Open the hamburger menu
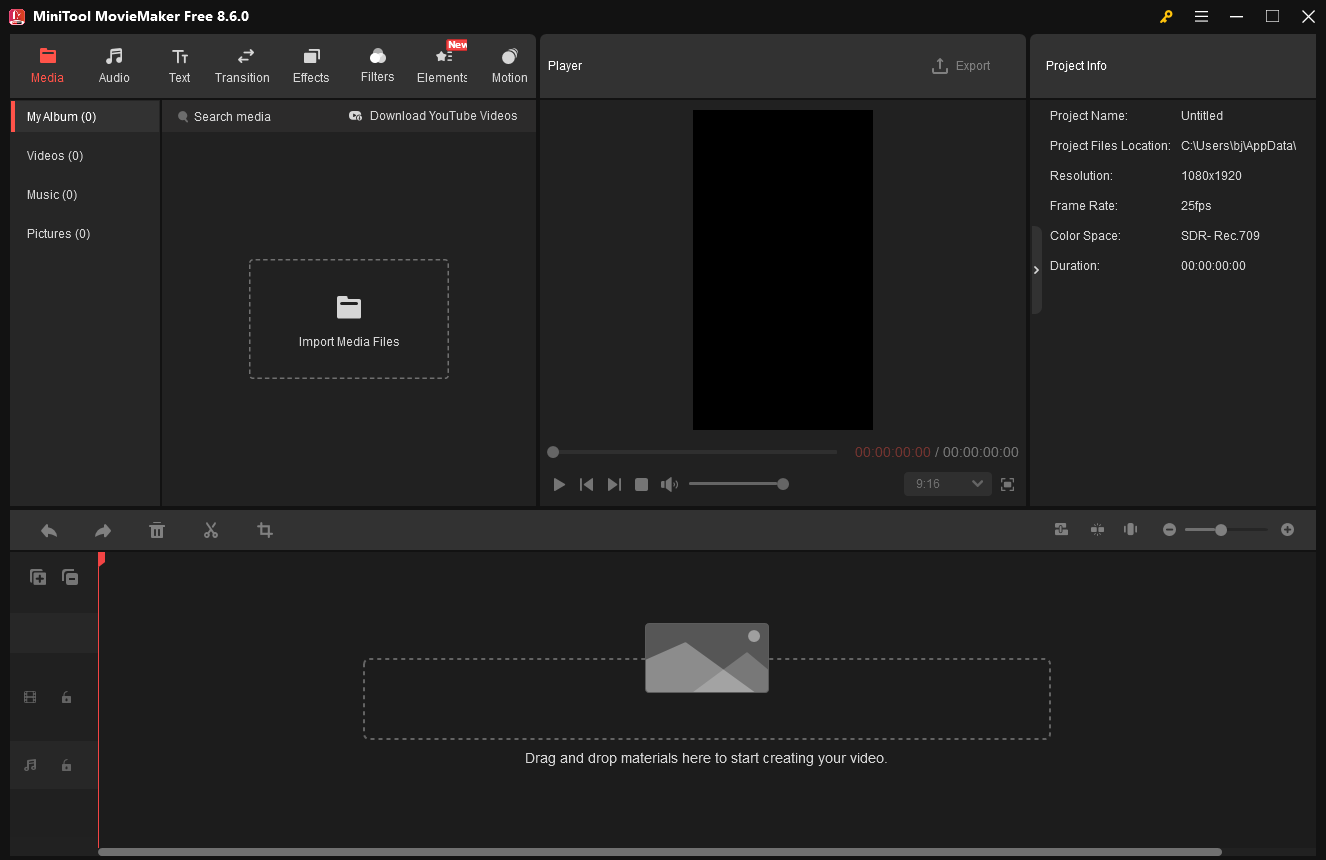Viewport: 1326px width, 860px height. [1201, 16]
